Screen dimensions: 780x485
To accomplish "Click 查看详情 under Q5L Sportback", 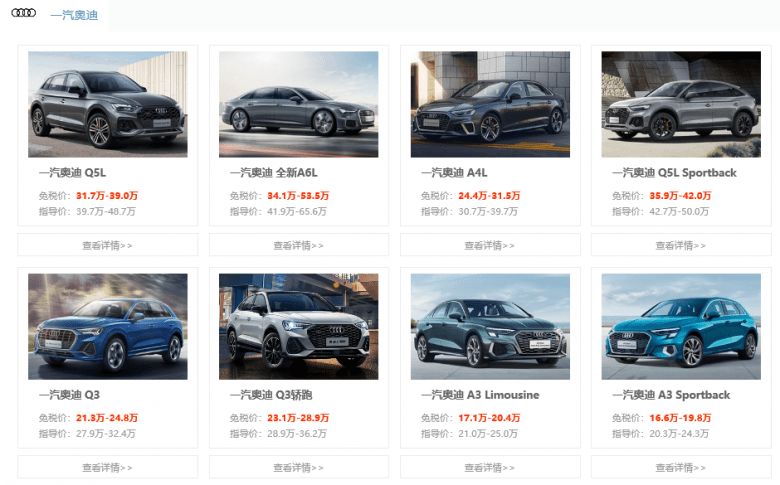I will [x=681, y=245].
